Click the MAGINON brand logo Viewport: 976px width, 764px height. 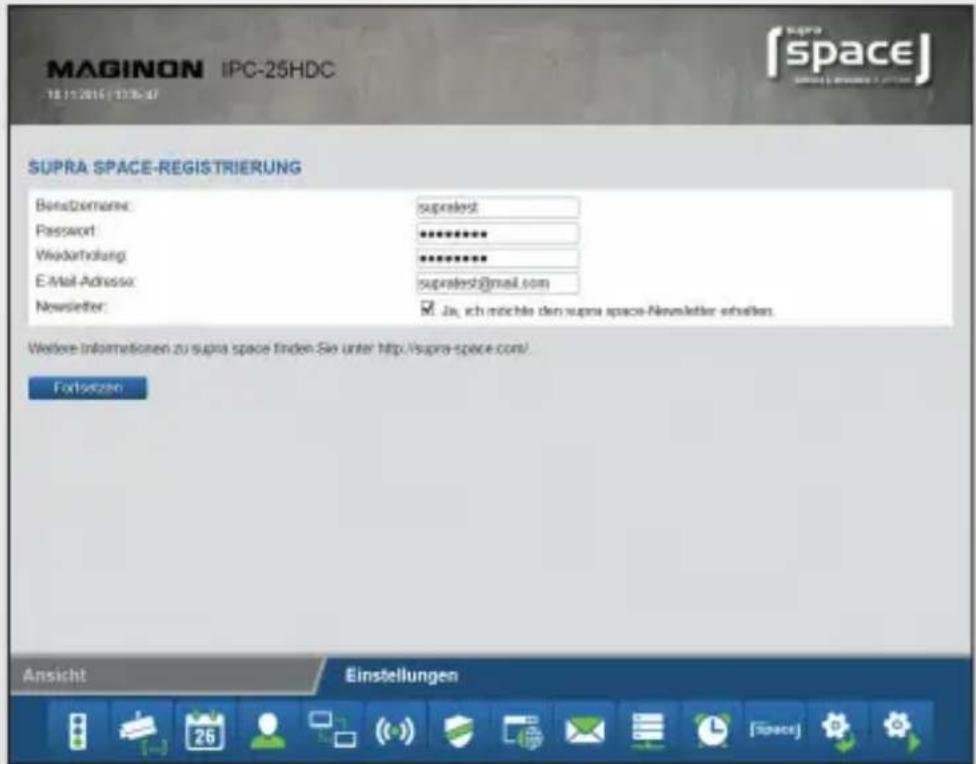[125, 69]
